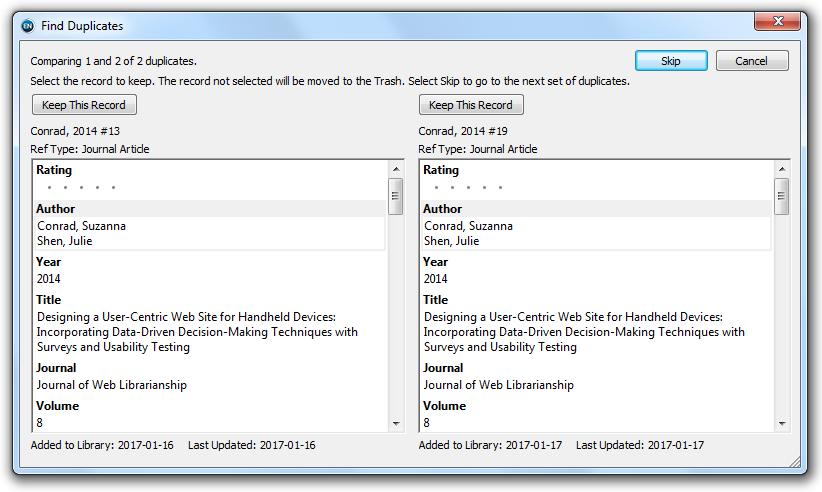
Task: Select 'Conrad, Suzanna' in right Author field
Action: point(468,226)
